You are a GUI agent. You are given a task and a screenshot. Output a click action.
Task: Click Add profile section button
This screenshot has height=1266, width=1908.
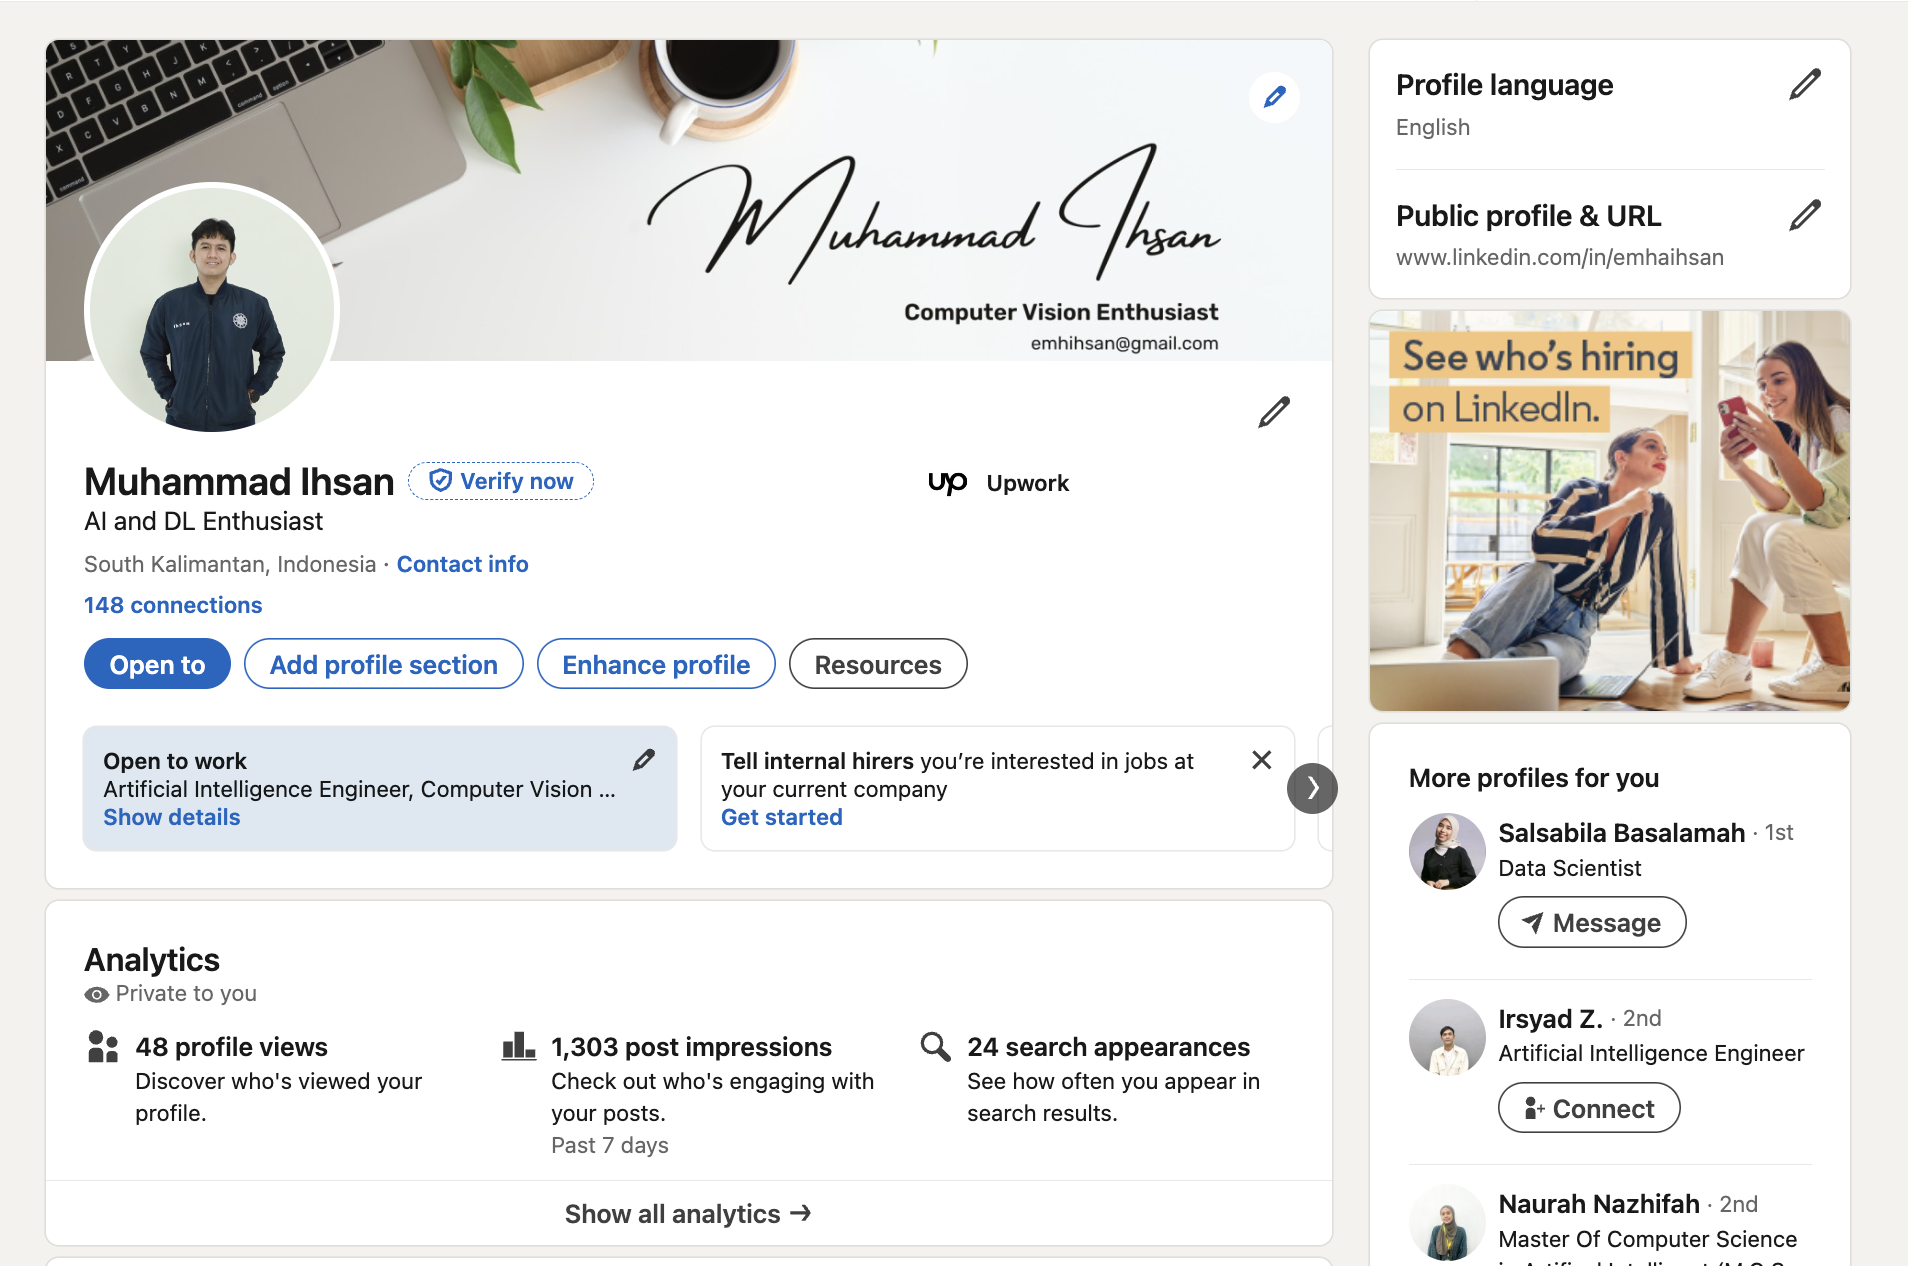tap(383, 664)
